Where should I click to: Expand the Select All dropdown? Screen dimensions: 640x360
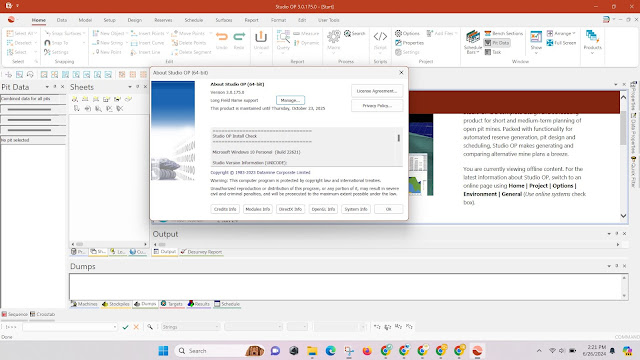[36, 33]
